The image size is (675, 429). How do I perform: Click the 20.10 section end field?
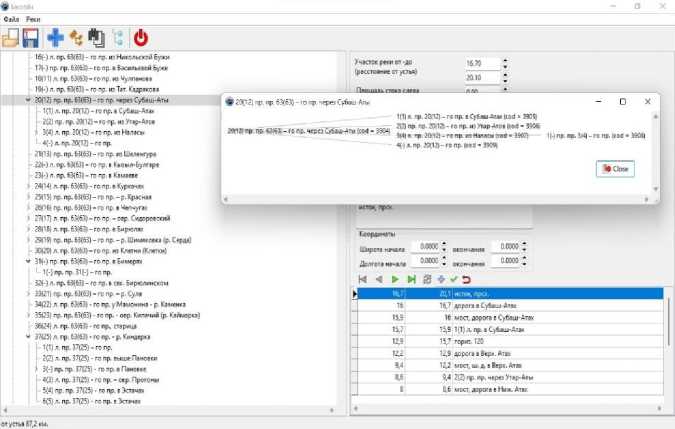point(483,77)
